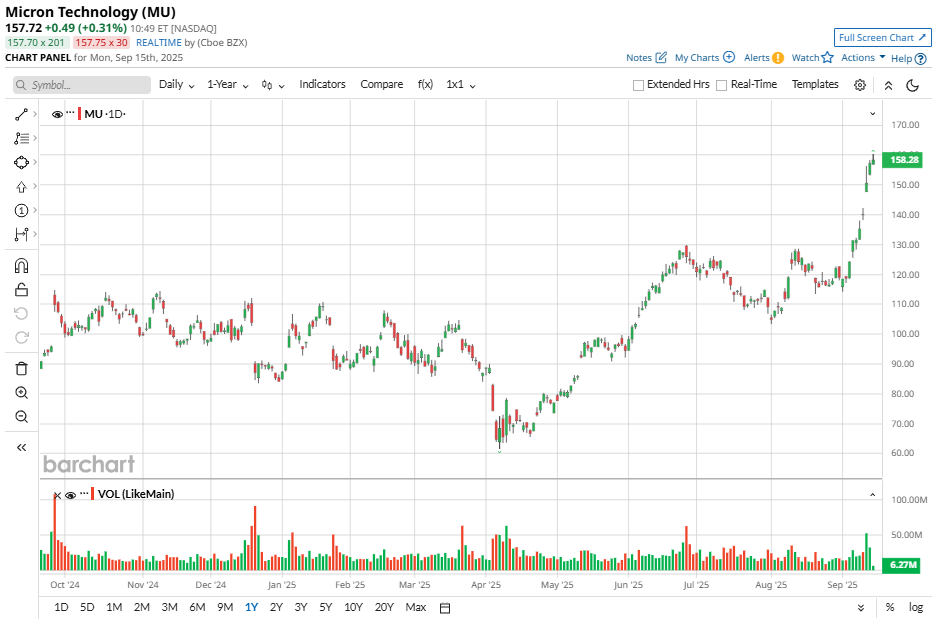Expand the VOL pane chevron
Viewport: 936px width, 622px height.
873,495
